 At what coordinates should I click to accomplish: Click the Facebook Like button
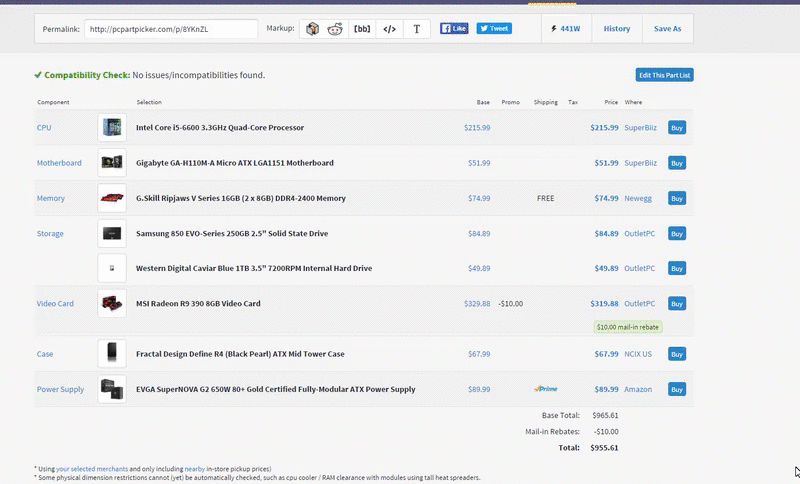coord(454,29)
